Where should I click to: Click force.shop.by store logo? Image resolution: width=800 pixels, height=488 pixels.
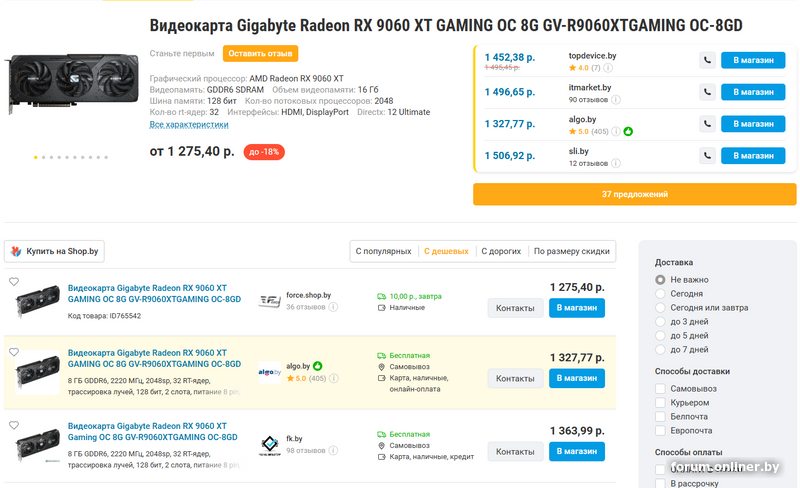269,301
